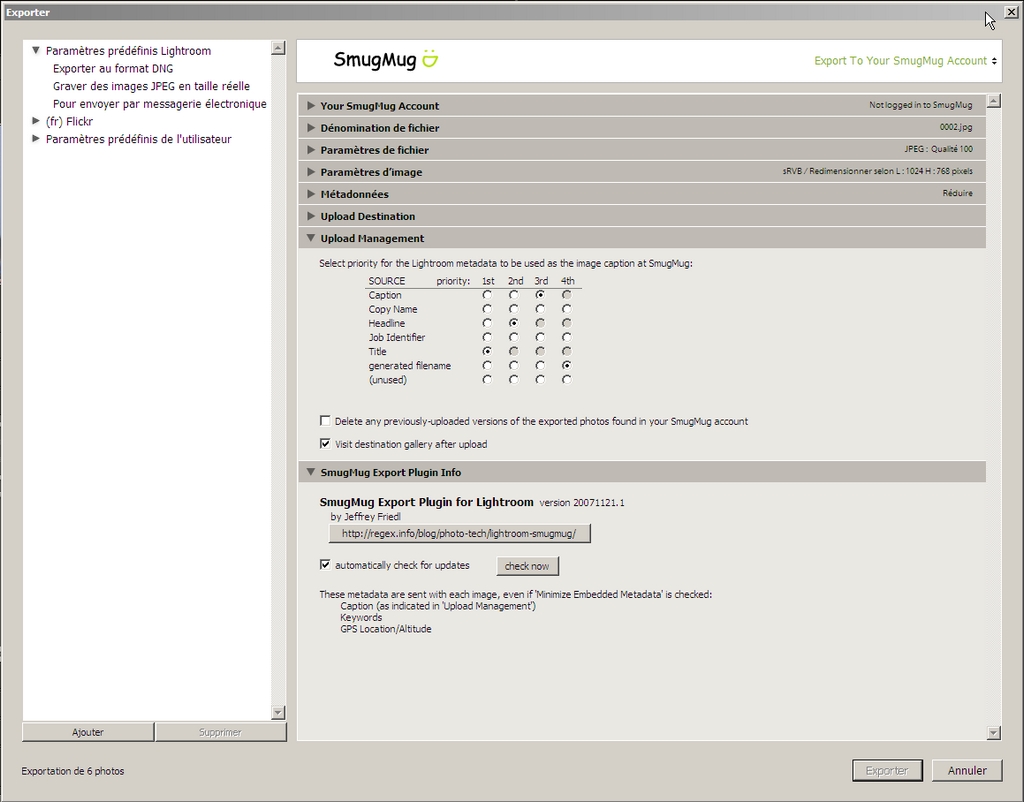Click the Supprimer button

(x=221, y=732)
